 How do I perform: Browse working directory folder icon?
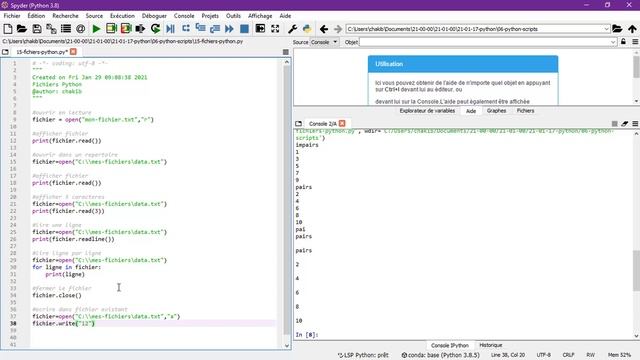pyautogui.click(x=617, y=29)
